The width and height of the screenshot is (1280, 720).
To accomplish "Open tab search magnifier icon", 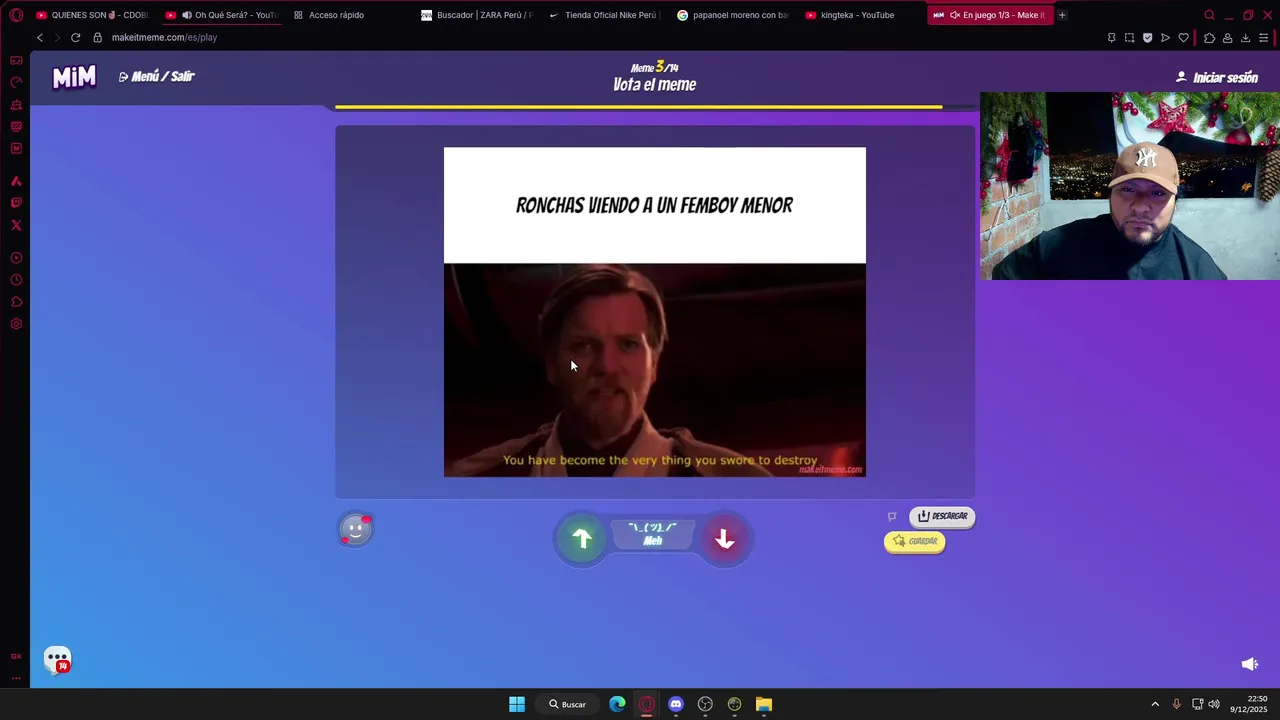I will [1209, 15].
